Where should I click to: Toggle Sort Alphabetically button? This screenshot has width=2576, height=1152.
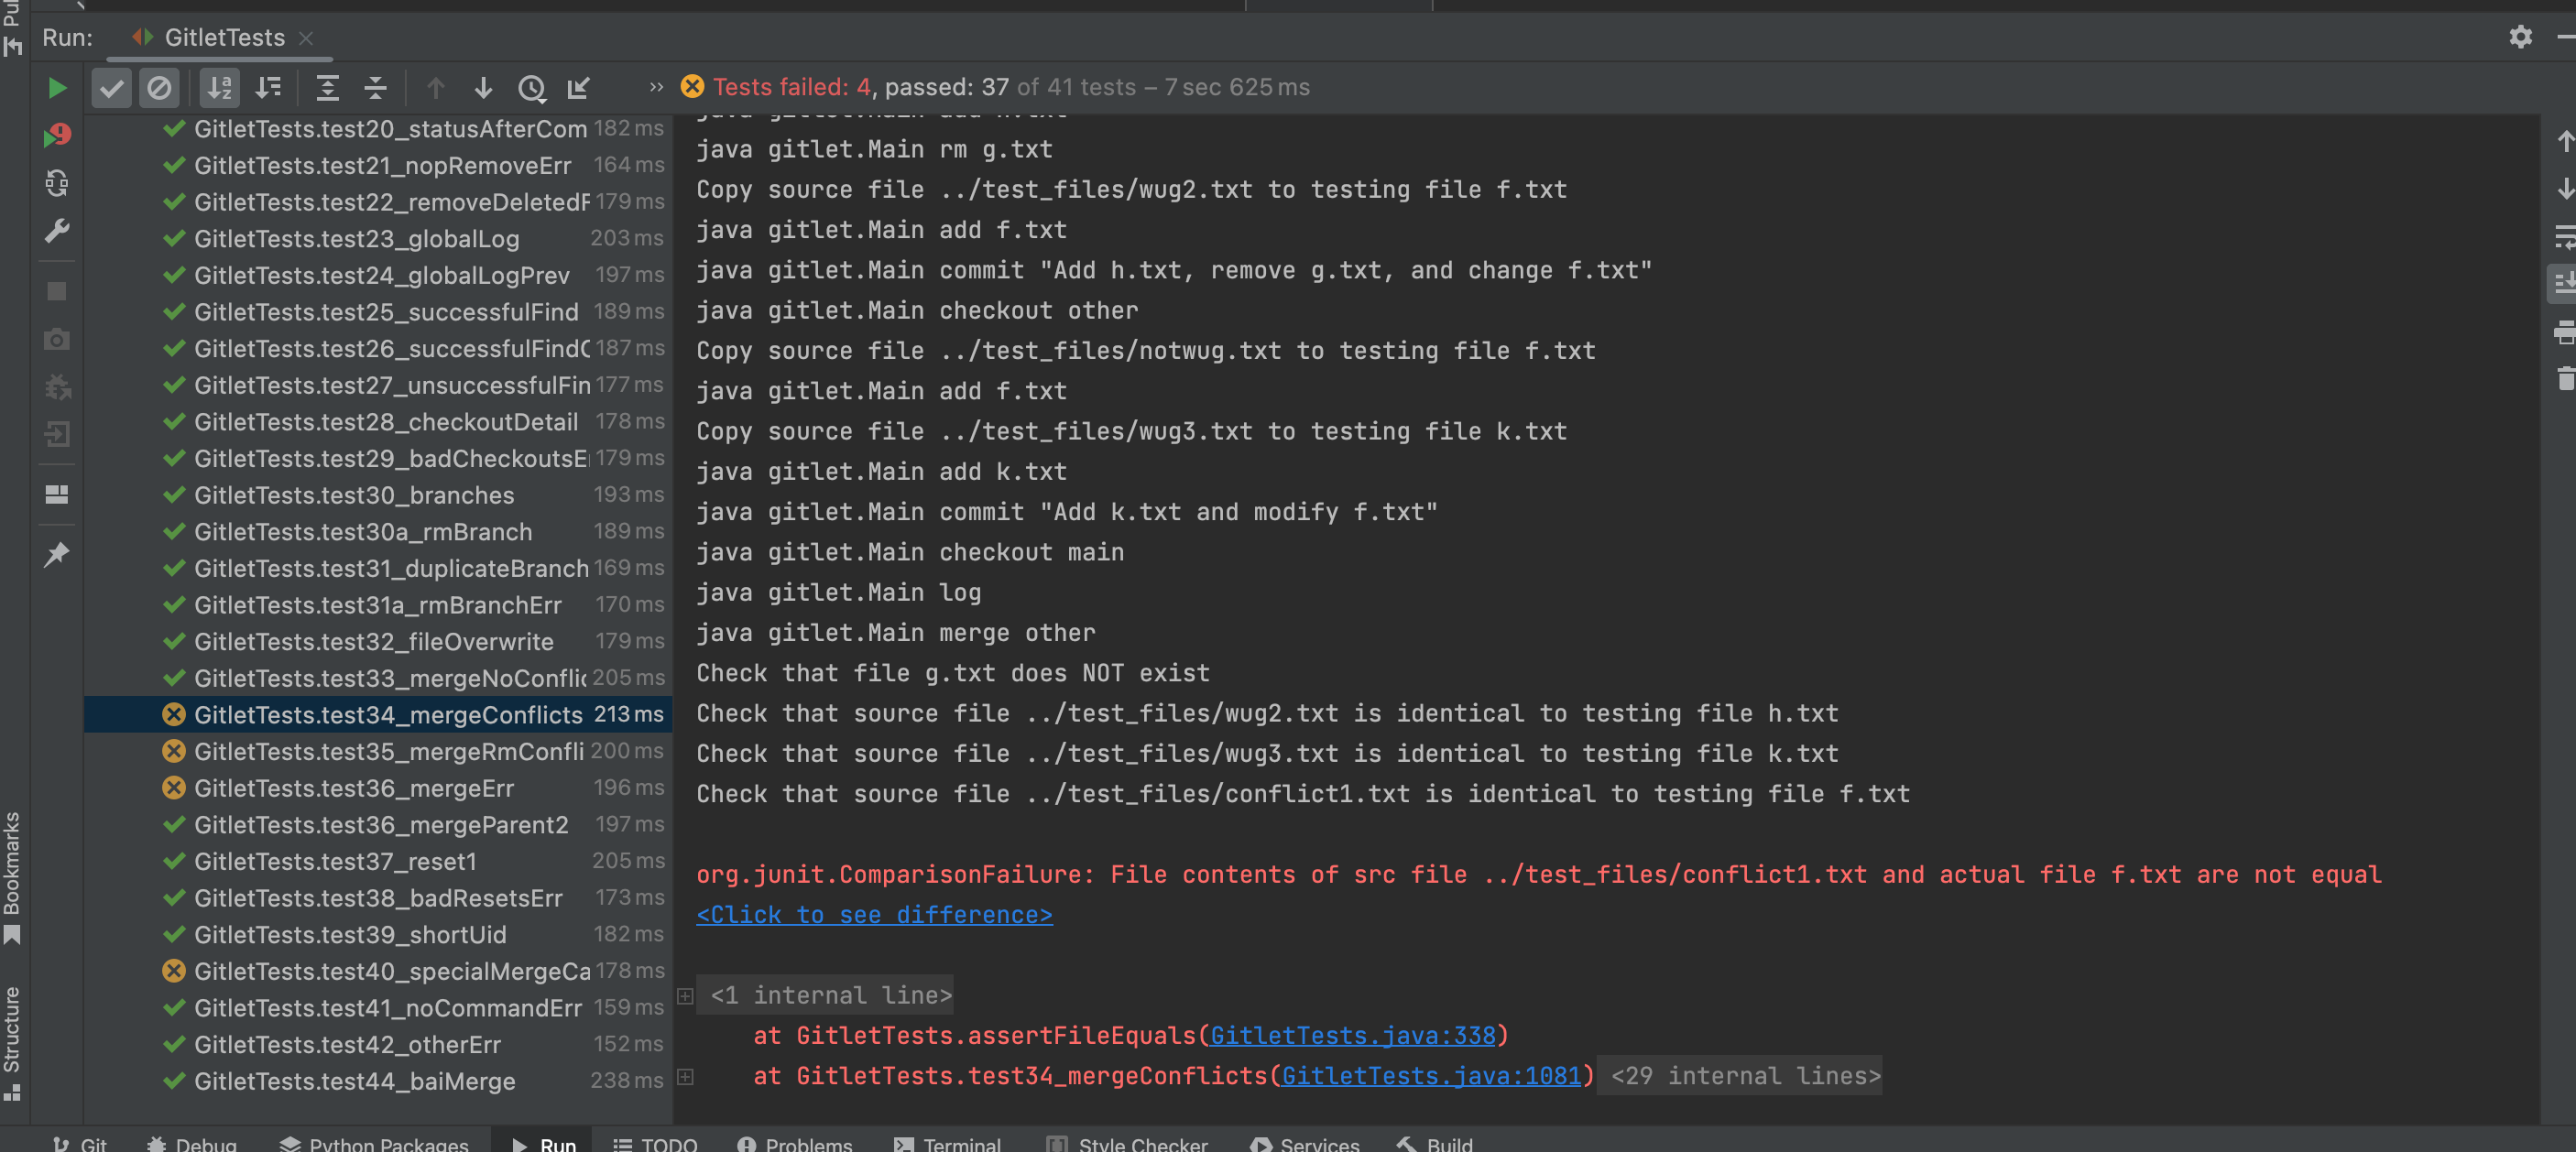219,88
